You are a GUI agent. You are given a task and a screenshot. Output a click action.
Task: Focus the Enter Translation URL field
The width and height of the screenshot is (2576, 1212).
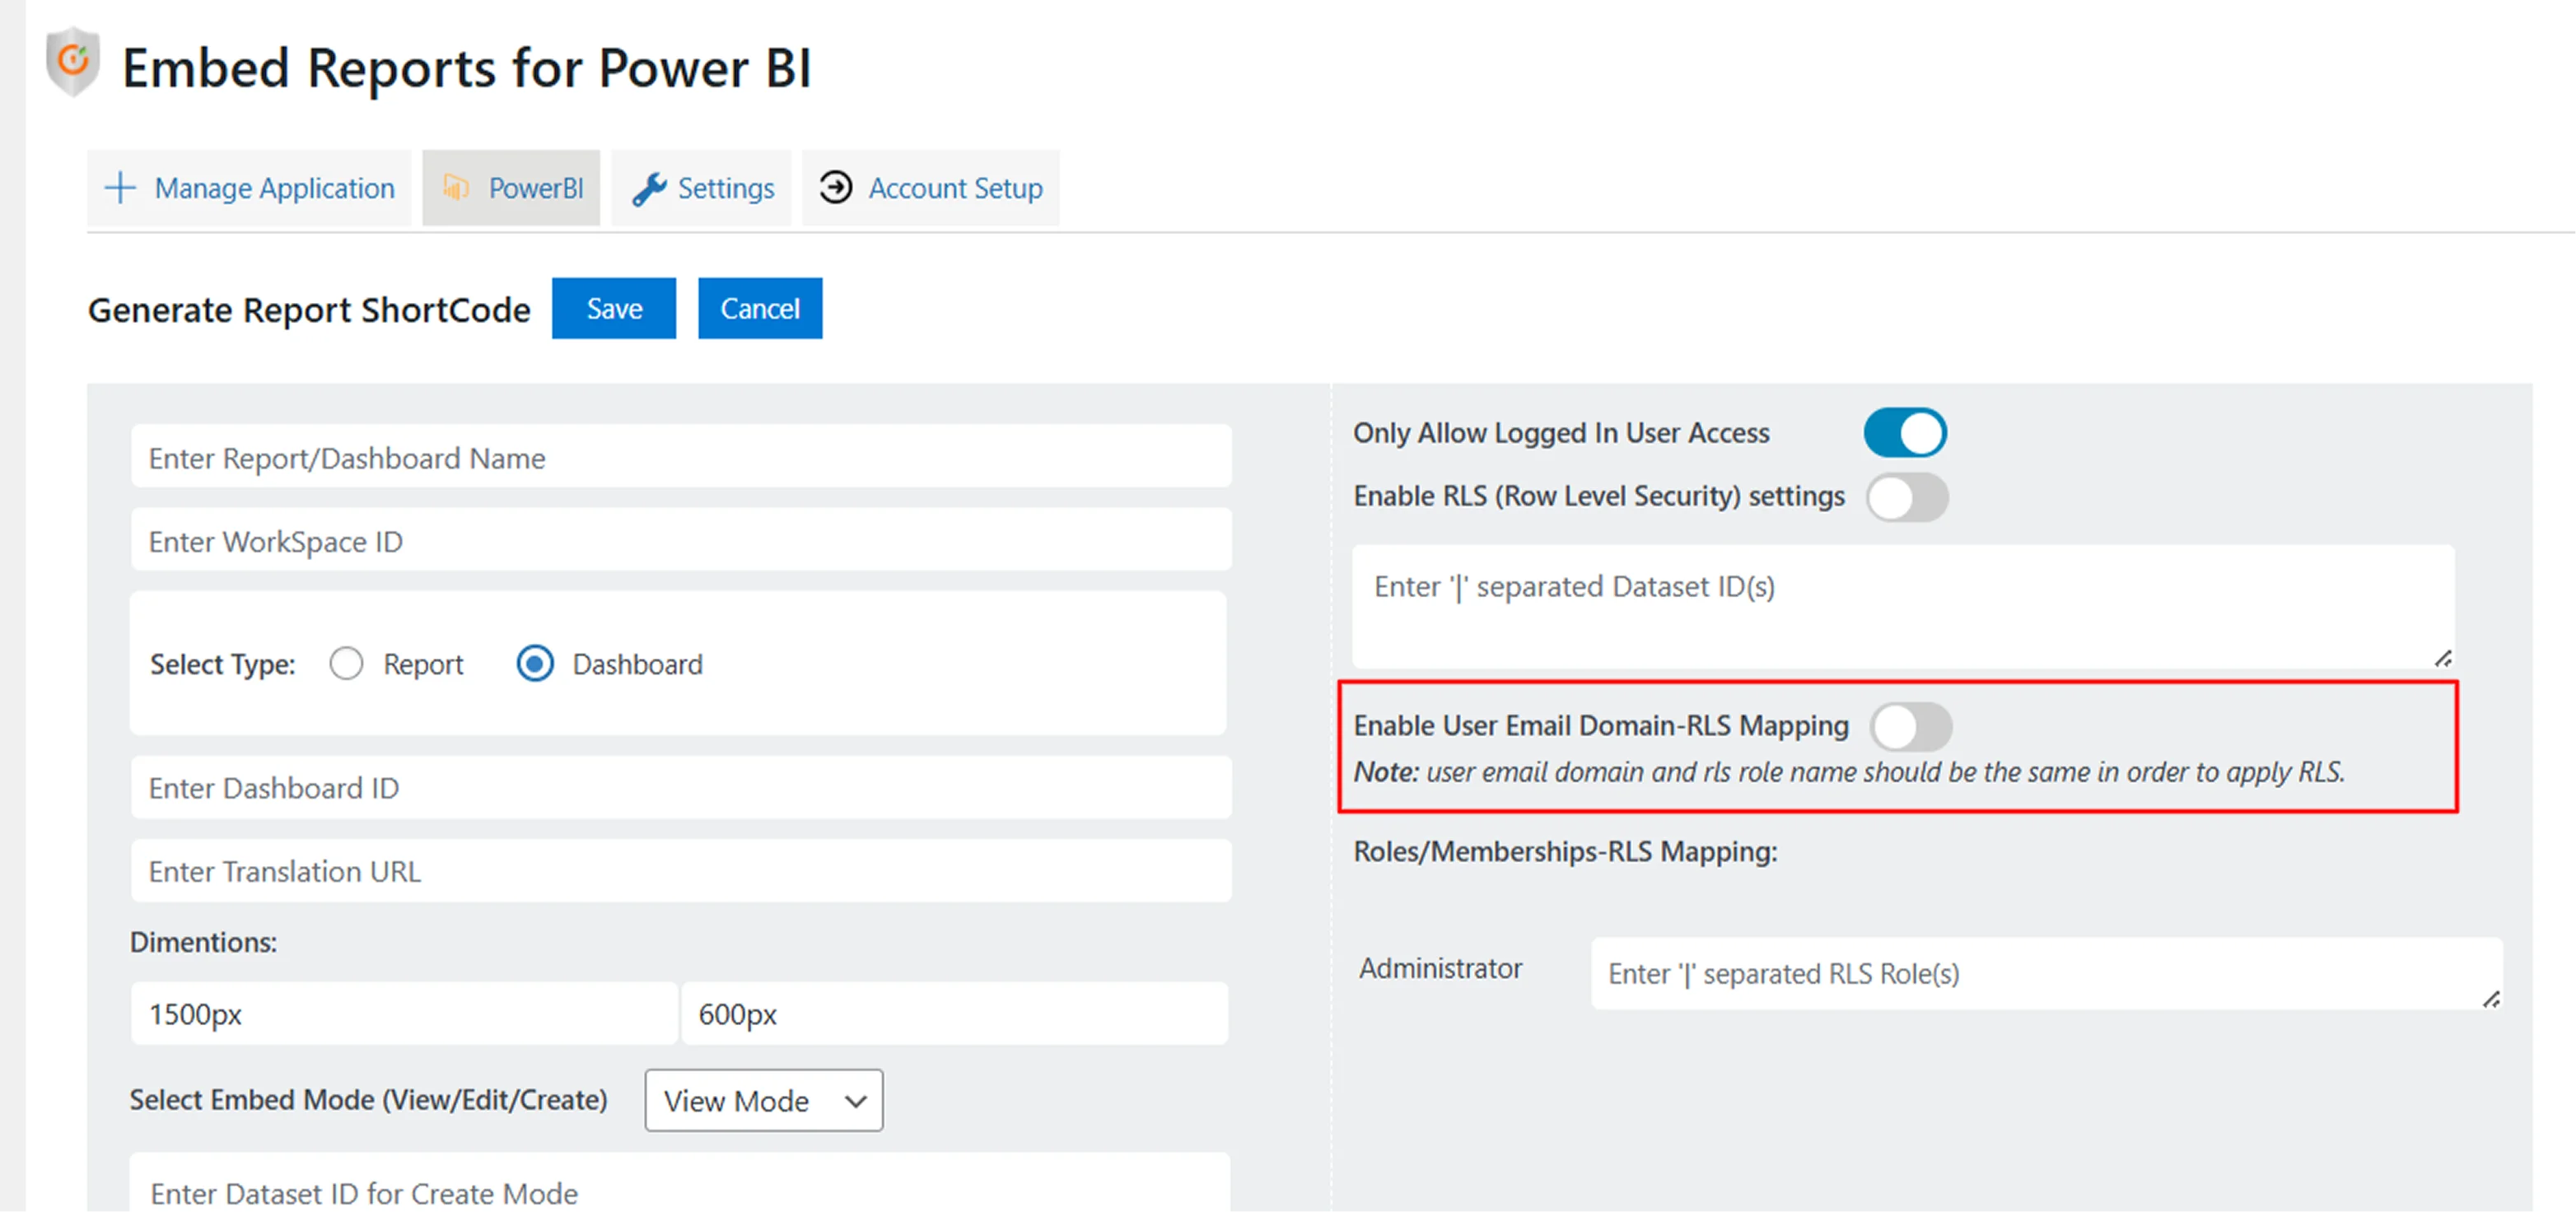(681, 870)
